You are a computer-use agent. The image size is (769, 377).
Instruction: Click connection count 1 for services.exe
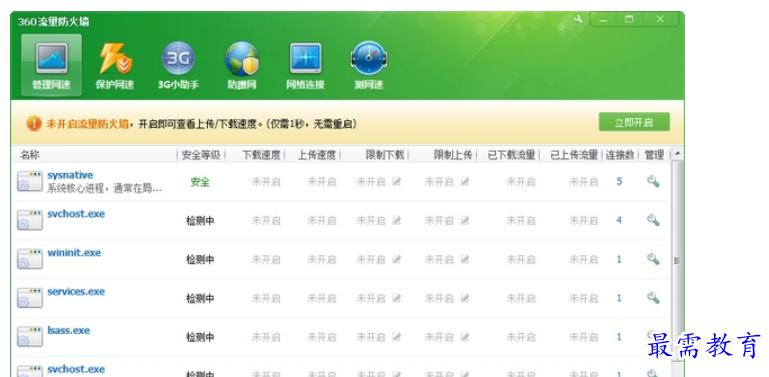pyautogui.click(x=619, y=298)
